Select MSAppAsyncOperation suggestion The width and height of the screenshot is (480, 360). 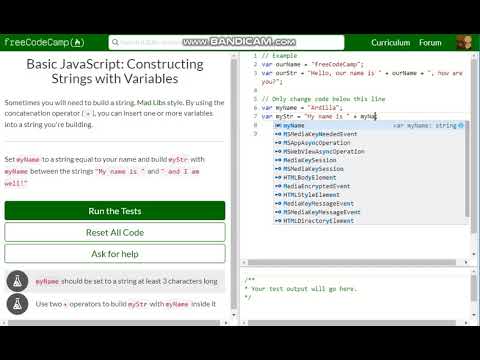point(369,143)
